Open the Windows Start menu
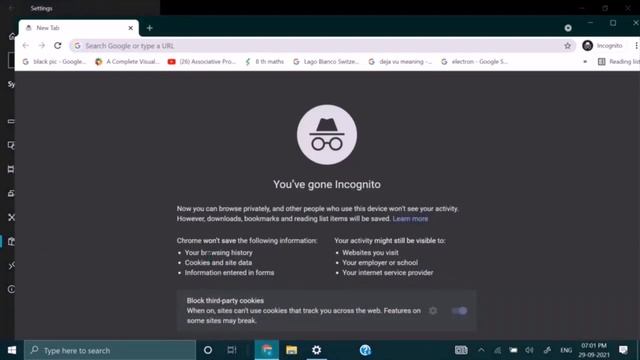 point(11,350)
